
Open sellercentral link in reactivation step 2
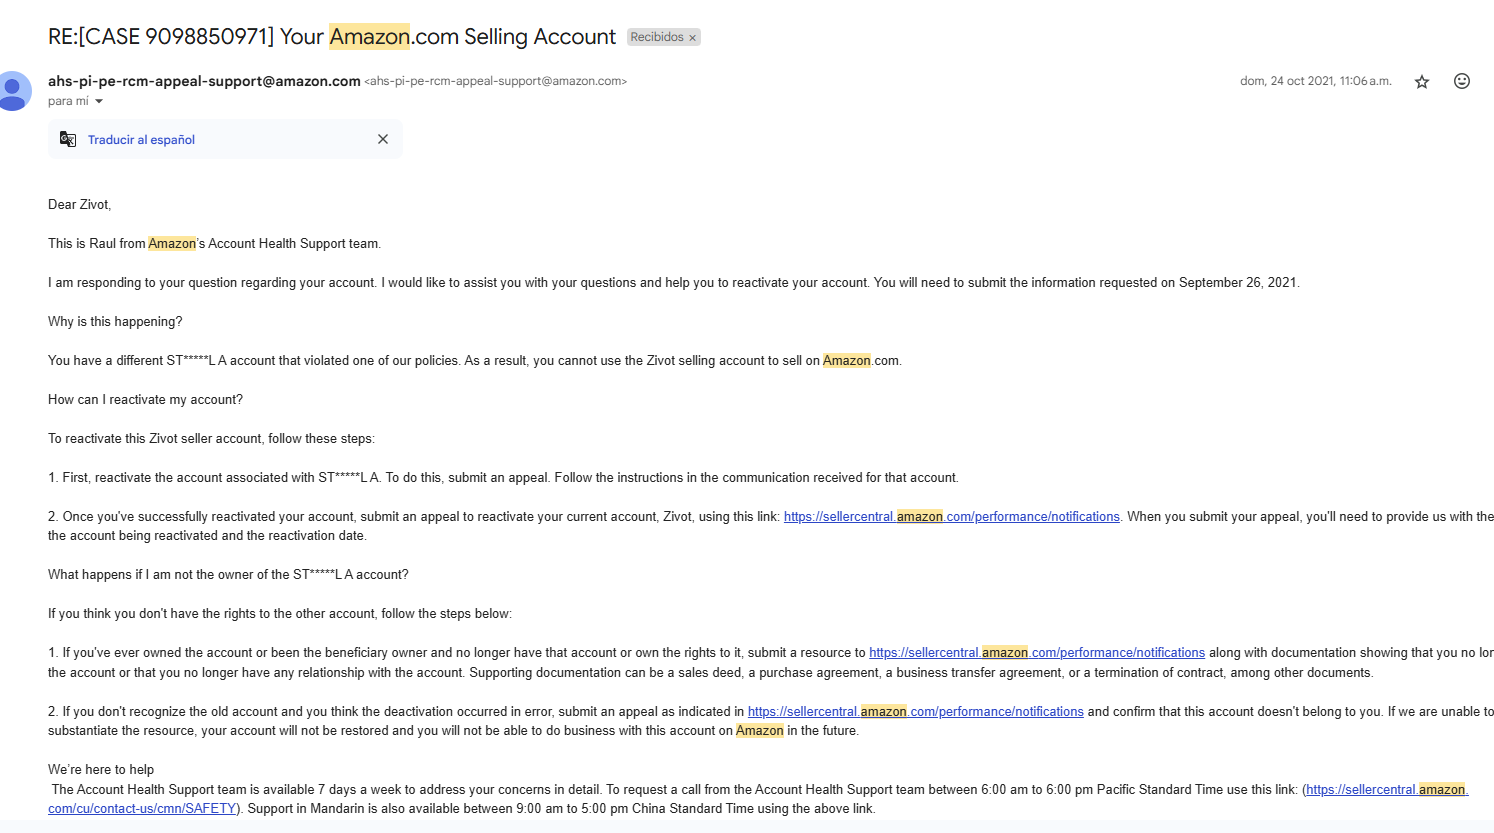(x=952, y=517)
